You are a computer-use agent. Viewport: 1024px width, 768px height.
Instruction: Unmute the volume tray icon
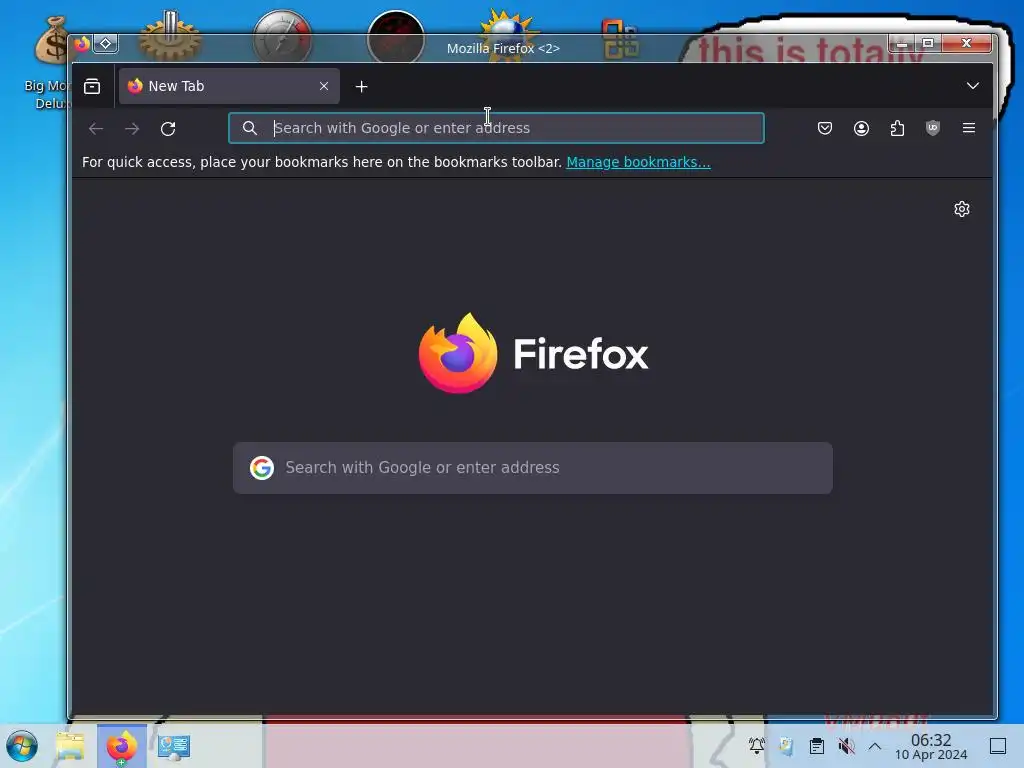(x=846, y=746)
